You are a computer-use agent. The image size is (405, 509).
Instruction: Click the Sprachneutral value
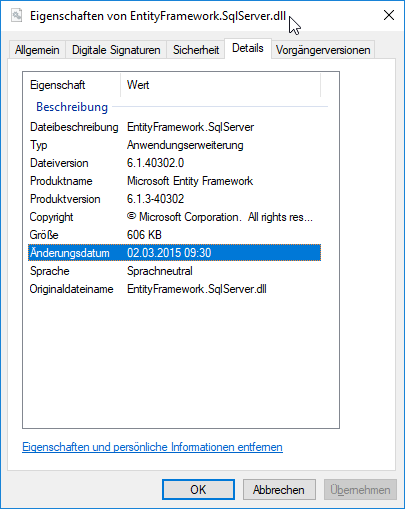tap(160, 271)
